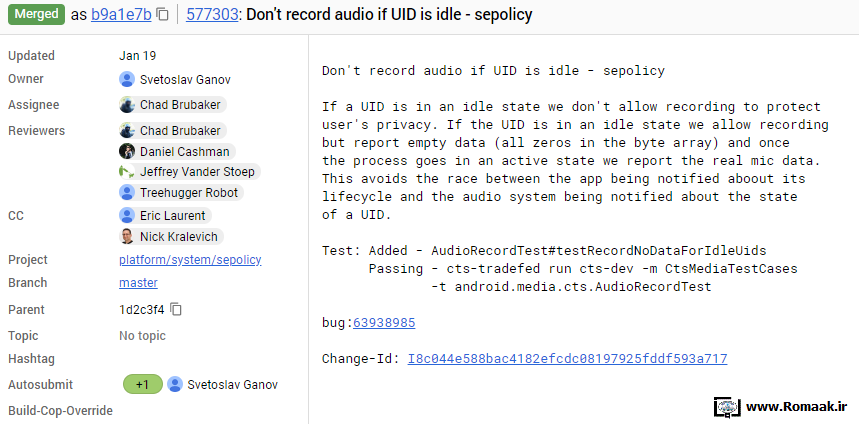
Task: Click Jeffrey Vander Stoep avatar icon
Action: click(127, 171)
